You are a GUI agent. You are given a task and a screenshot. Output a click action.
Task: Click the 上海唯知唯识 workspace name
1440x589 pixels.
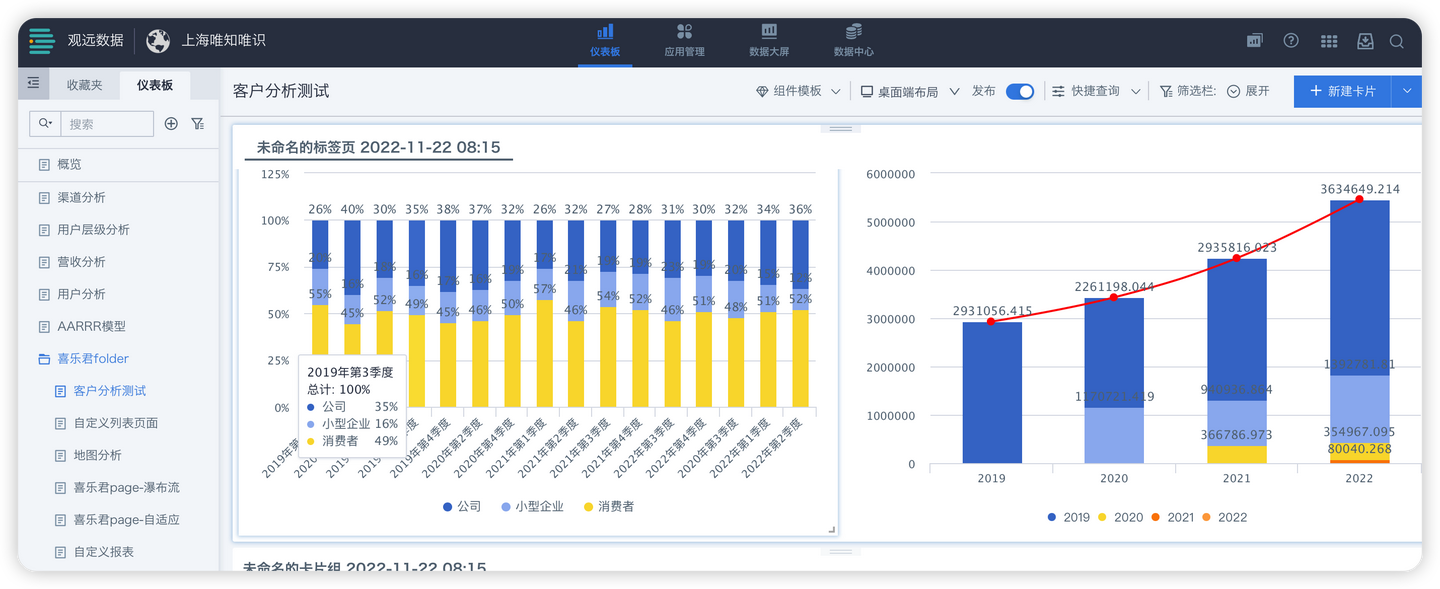coord(223,41)
